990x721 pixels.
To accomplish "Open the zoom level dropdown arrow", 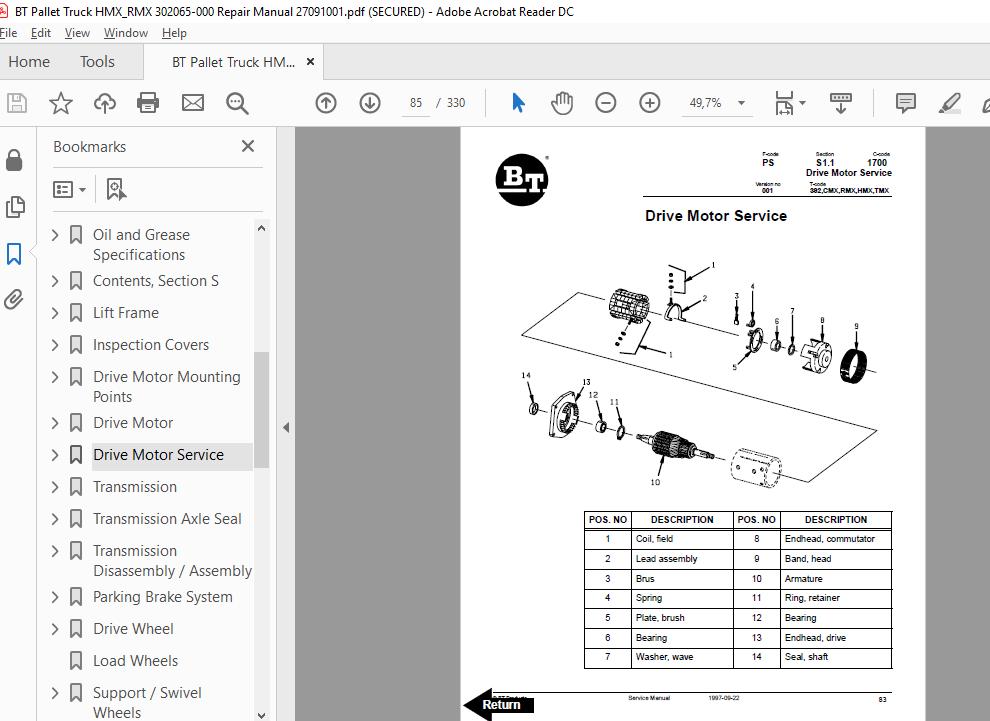I will click(742, 103).
